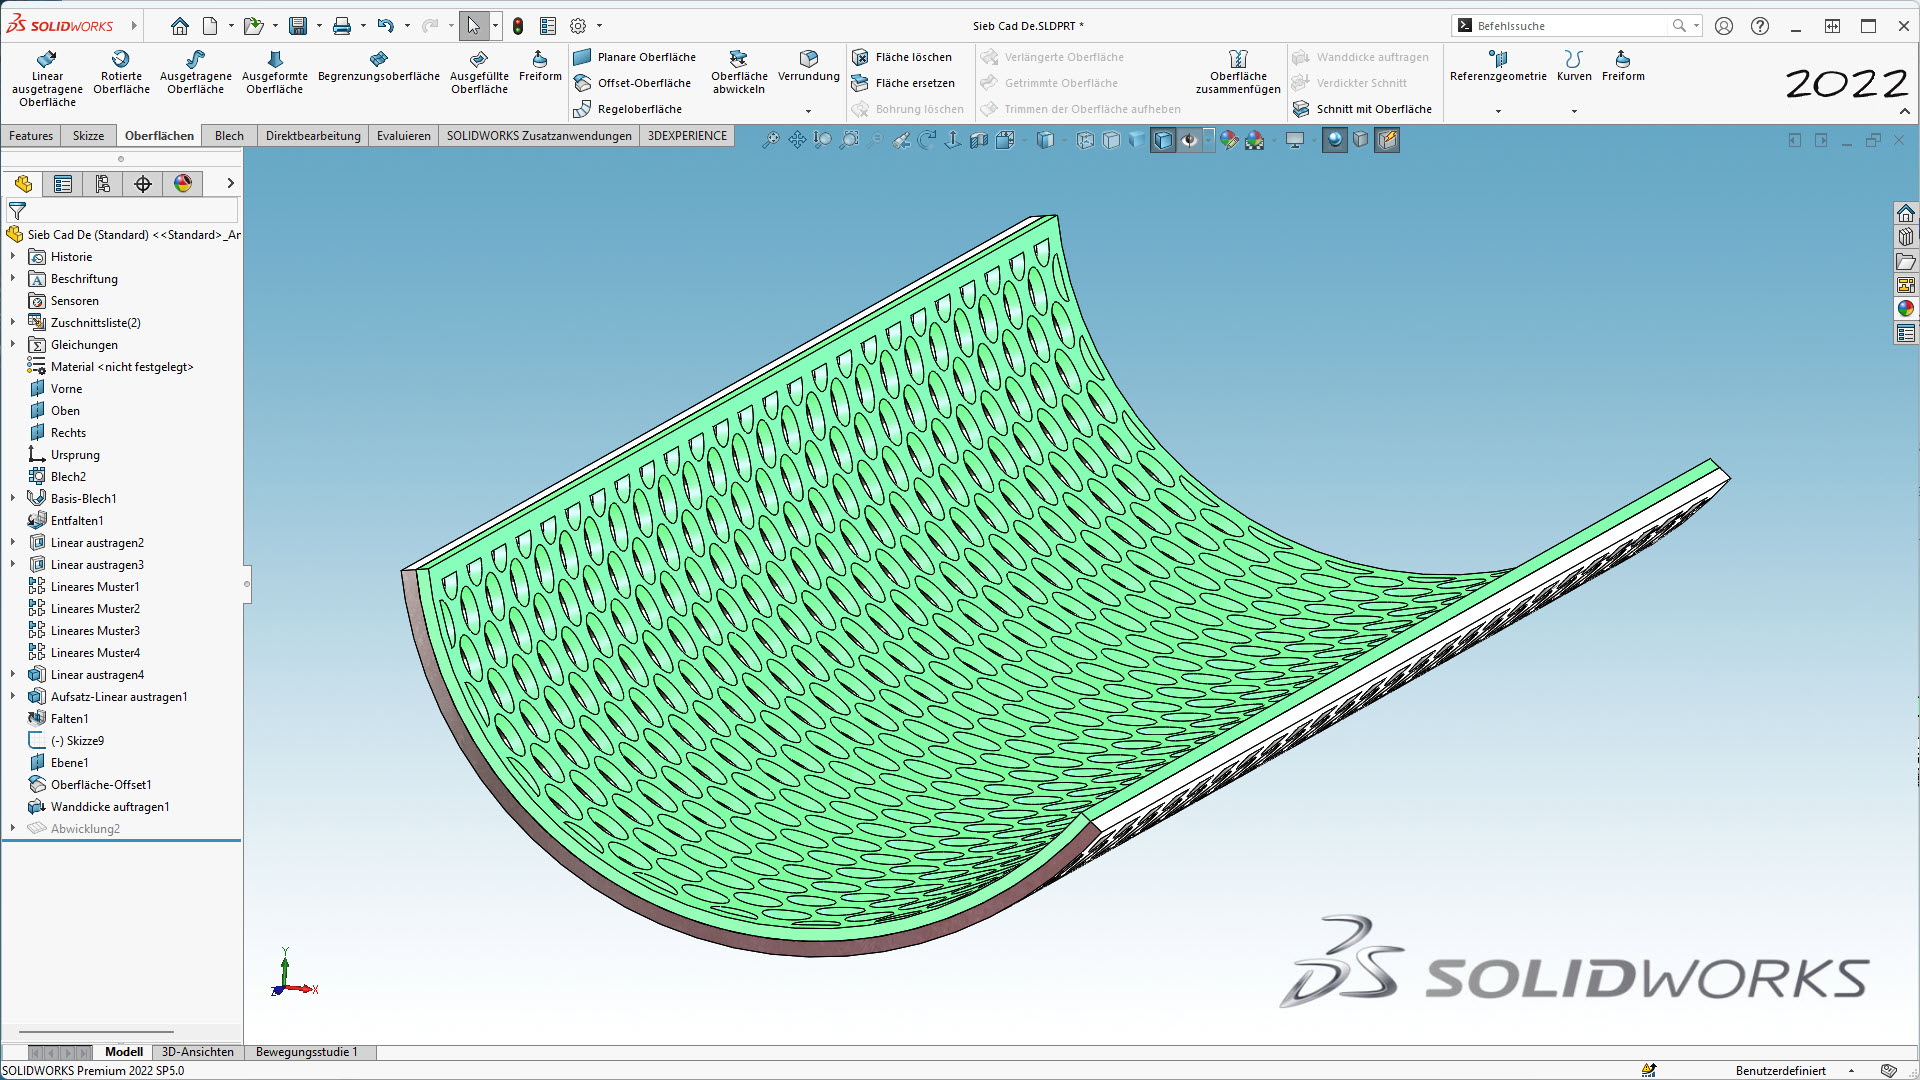The width and height of the screenshot is (1920, 1080).
Task: Select Rotierte Oberfläche tool
Action: pos(121,73)
